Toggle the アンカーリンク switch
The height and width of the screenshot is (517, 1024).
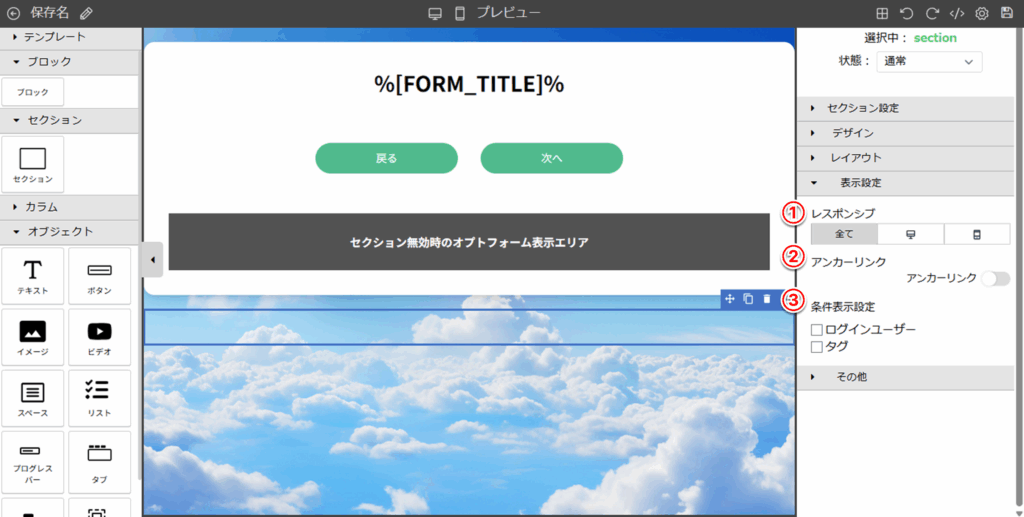[x=995, y=278]
